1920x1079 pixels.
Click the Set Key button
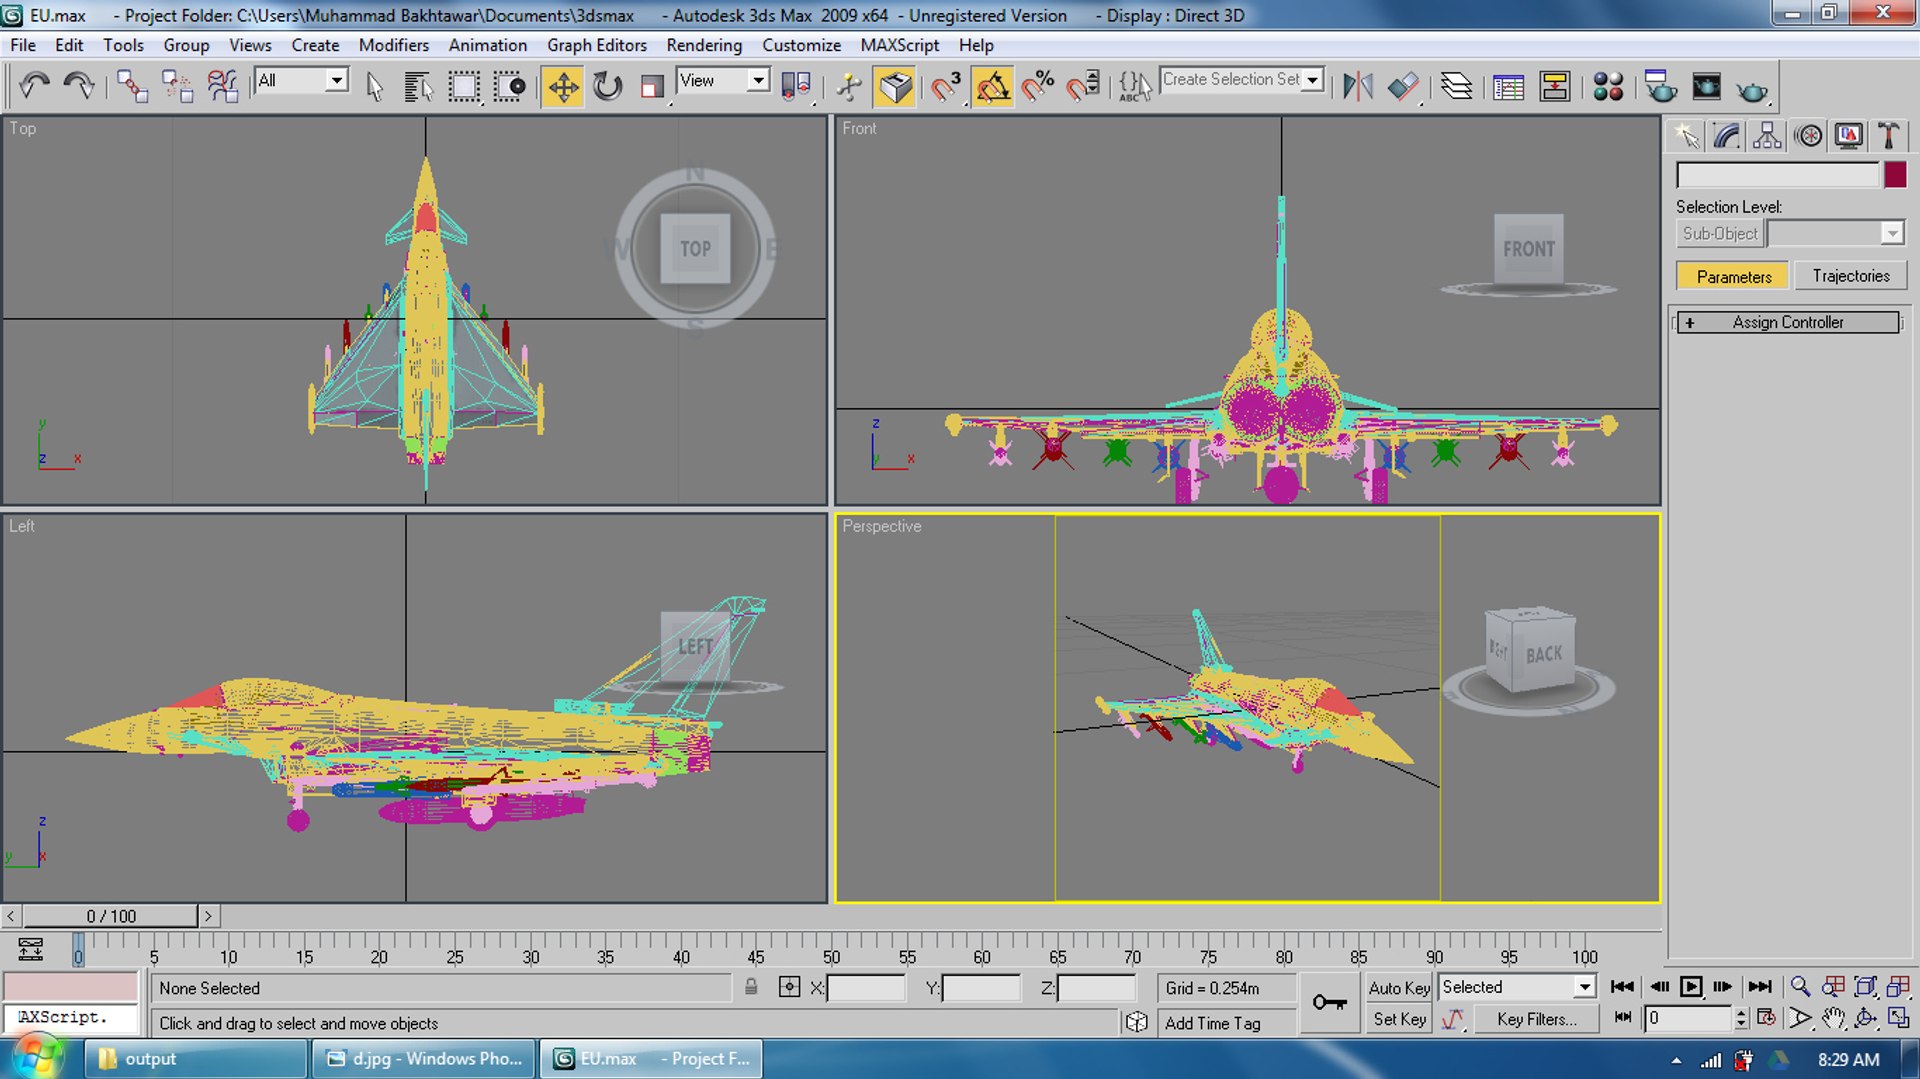pos(1399,1019)
